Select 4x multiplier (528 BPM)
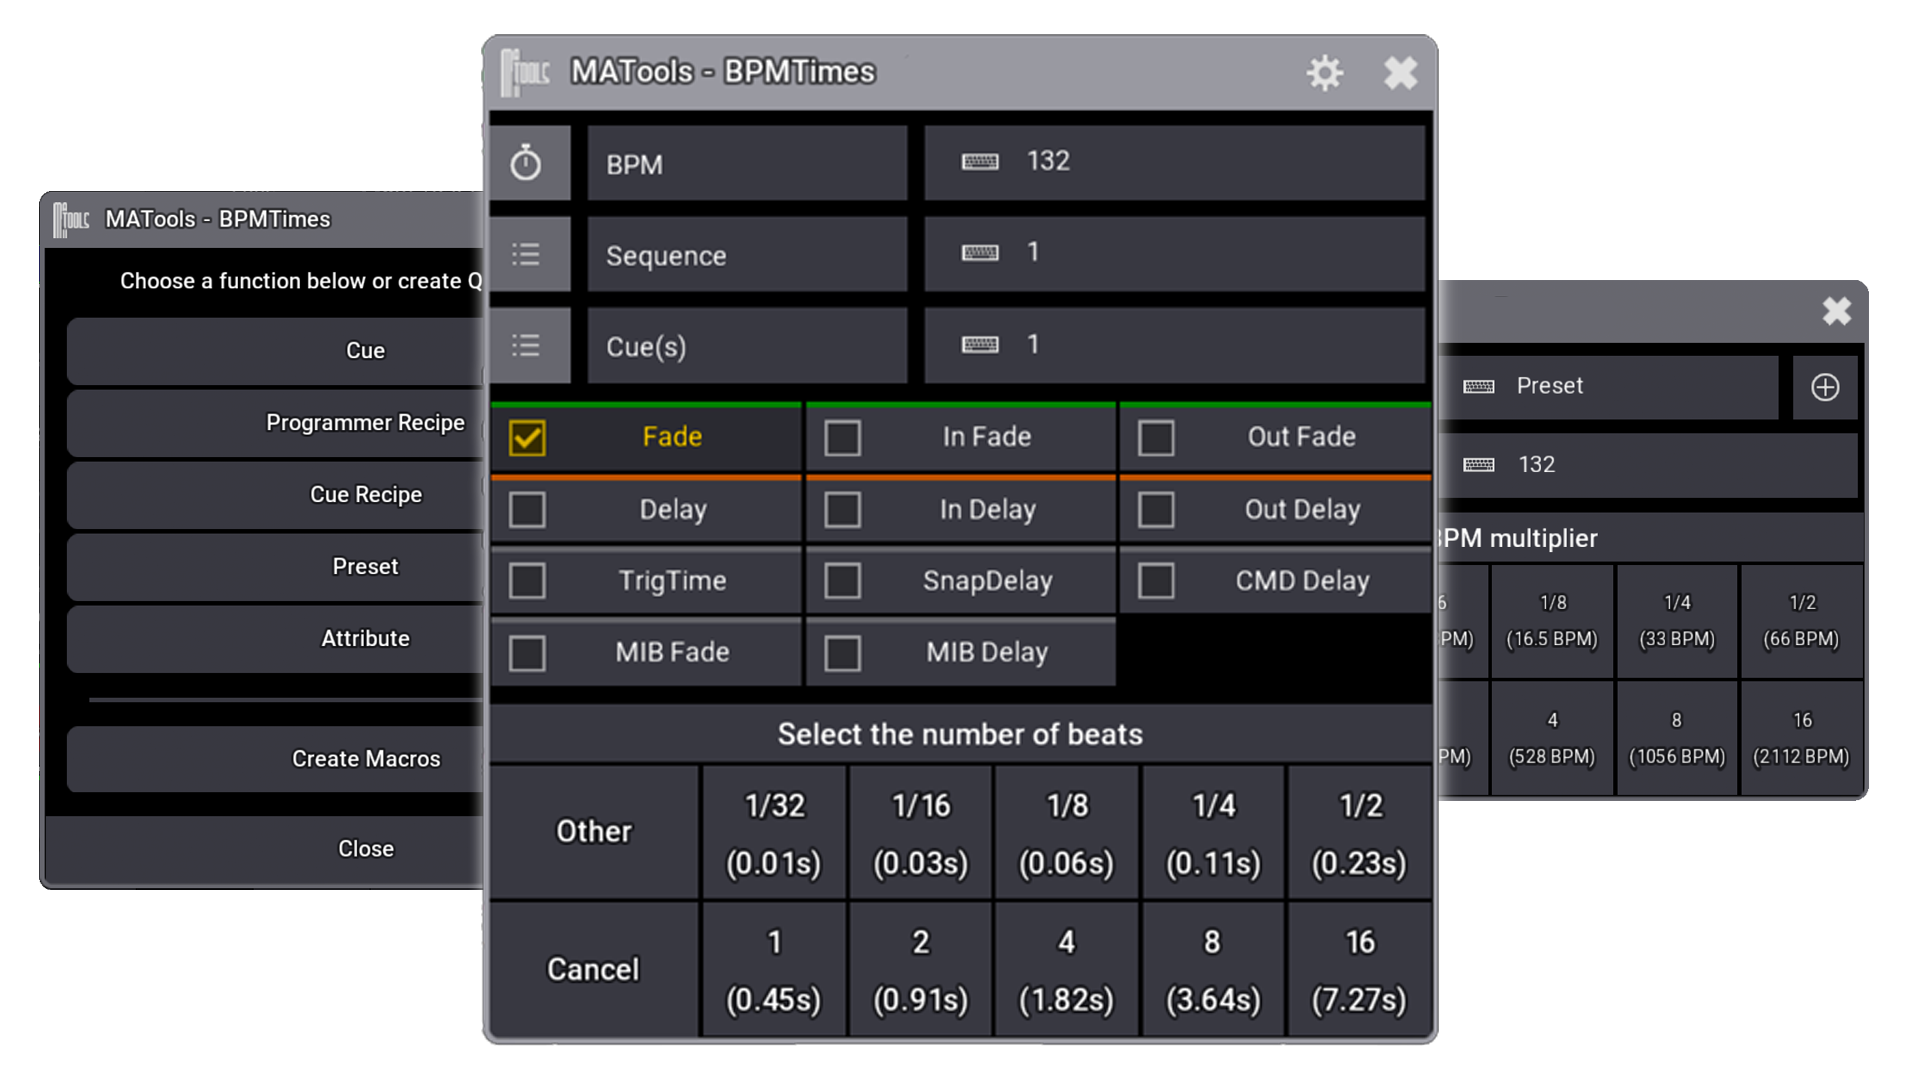1920x1080 pixels. (x=1552, y=738)
